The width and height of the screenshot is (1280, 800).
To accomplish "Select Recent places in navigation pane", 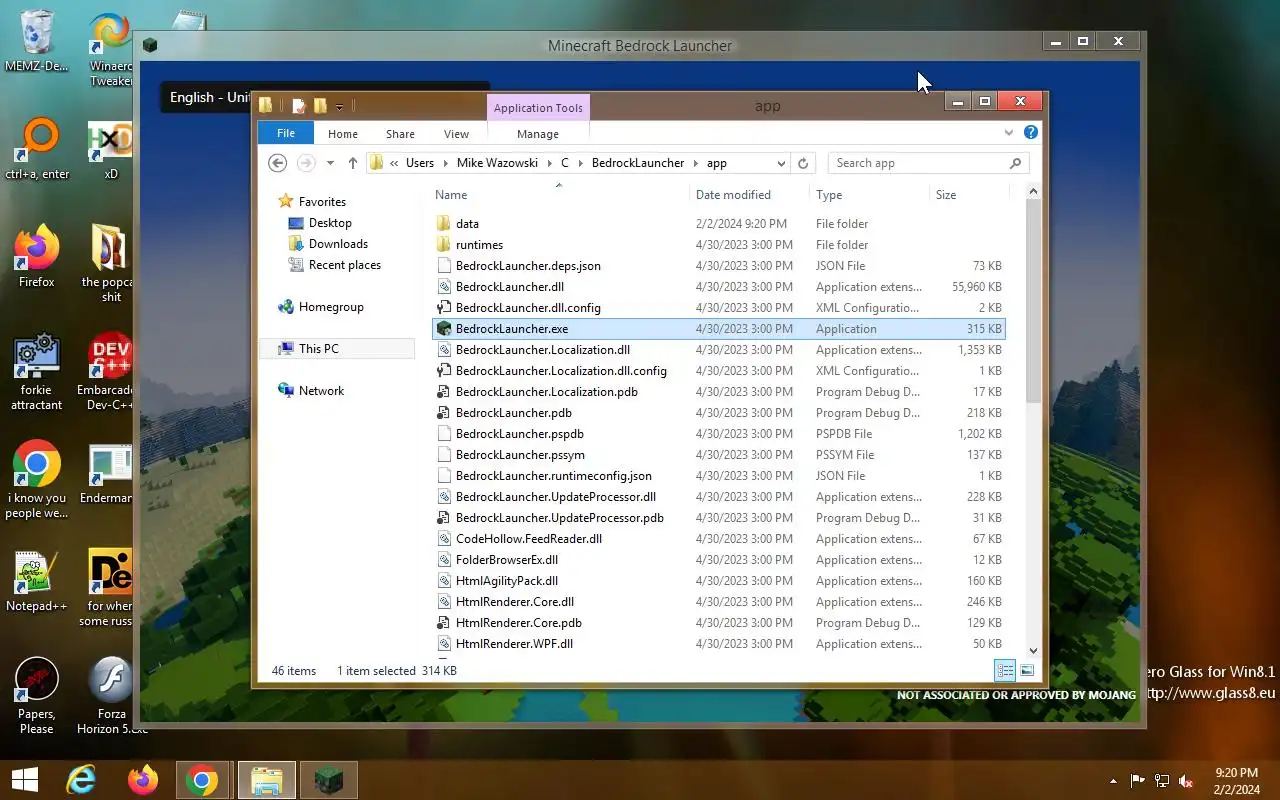I will pos(345,265).
